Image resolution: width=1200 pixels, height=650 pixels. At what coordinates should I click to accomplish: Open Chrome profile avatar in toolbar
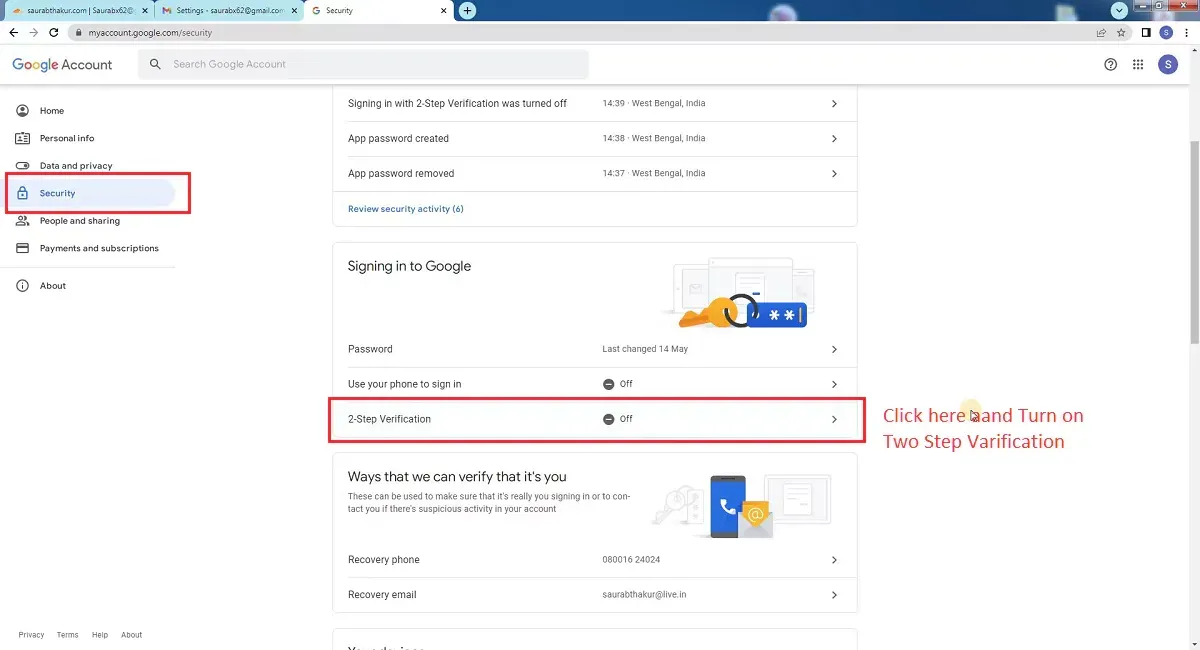tap(1166, 32)
